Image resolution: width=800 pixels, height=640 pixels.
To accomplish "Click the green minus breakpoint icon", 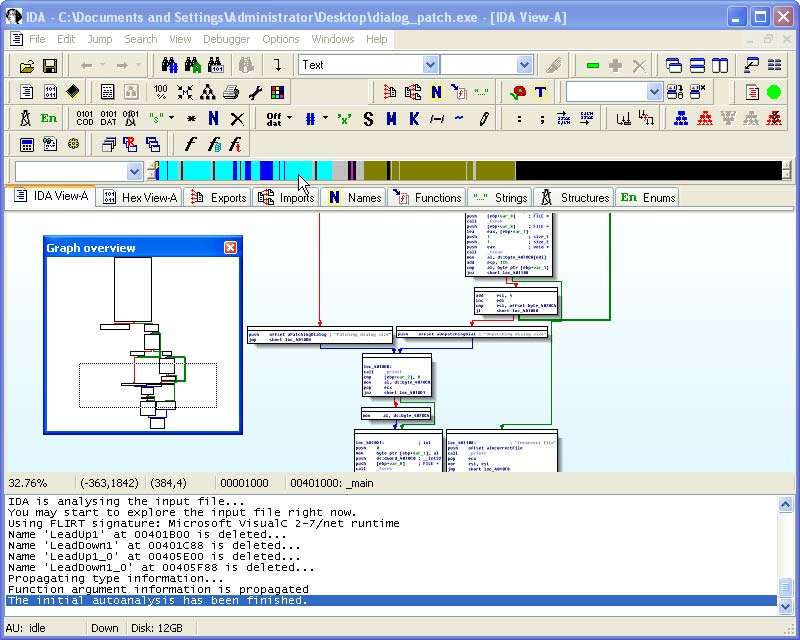I will pyautogui.click(x=592, y=65).
